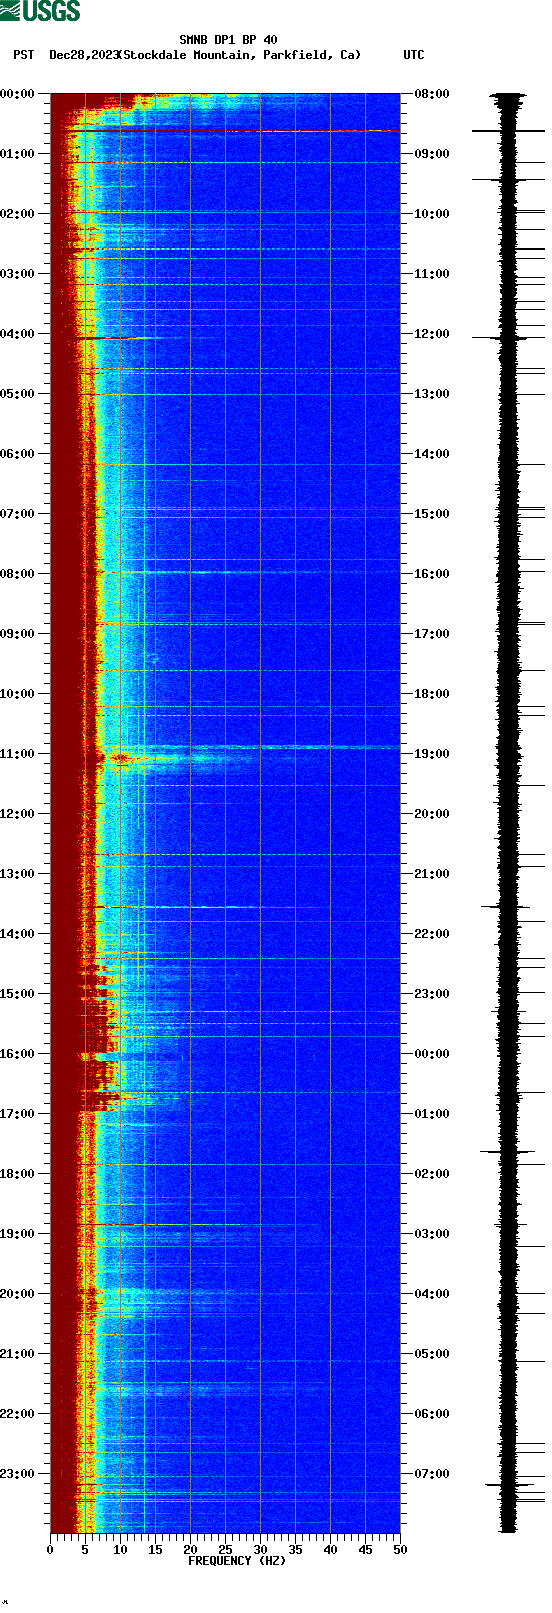This screenshot has height=1613, width=552.
Task: Click the 18:00 UTC axis label
Action: (x=431, y=694)
